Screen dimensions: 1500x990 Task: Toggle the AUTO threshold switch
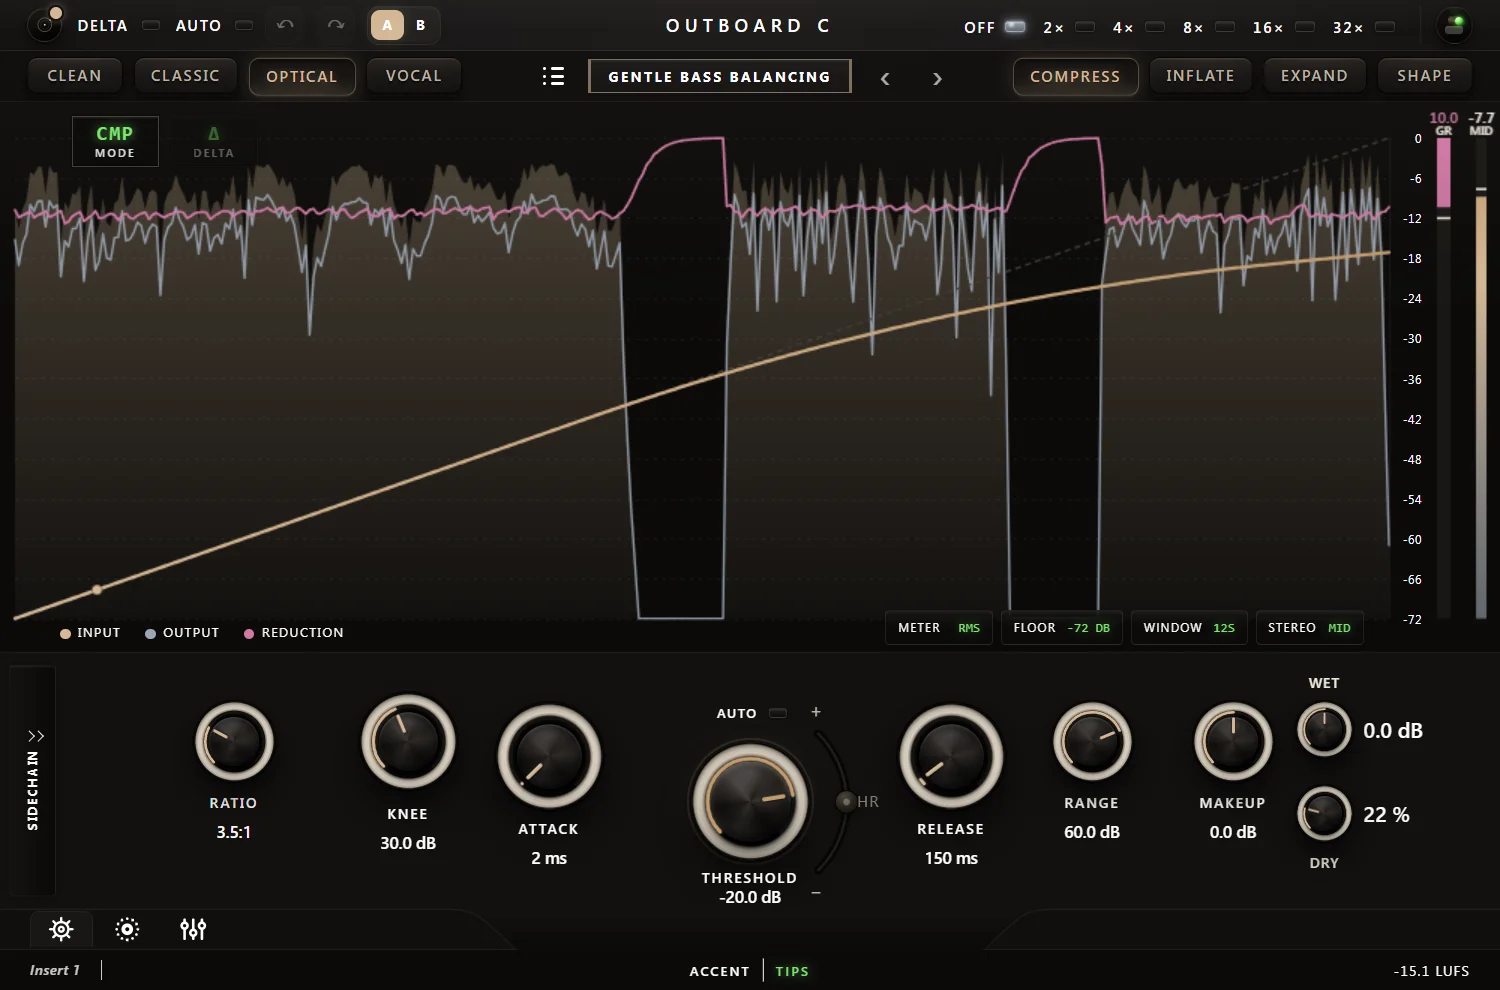point(778,714)
